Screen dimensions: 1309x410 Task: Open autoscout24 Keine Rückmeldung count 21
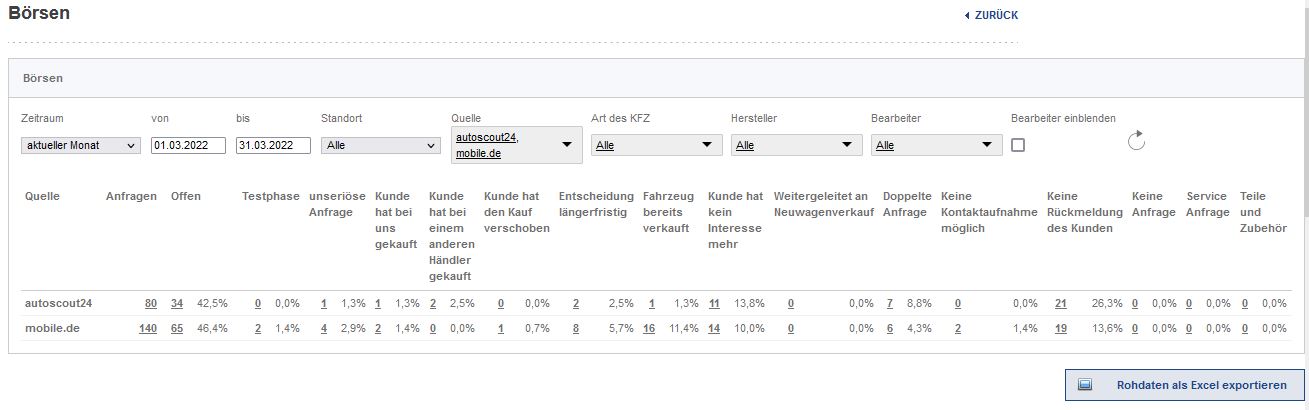1061,303
